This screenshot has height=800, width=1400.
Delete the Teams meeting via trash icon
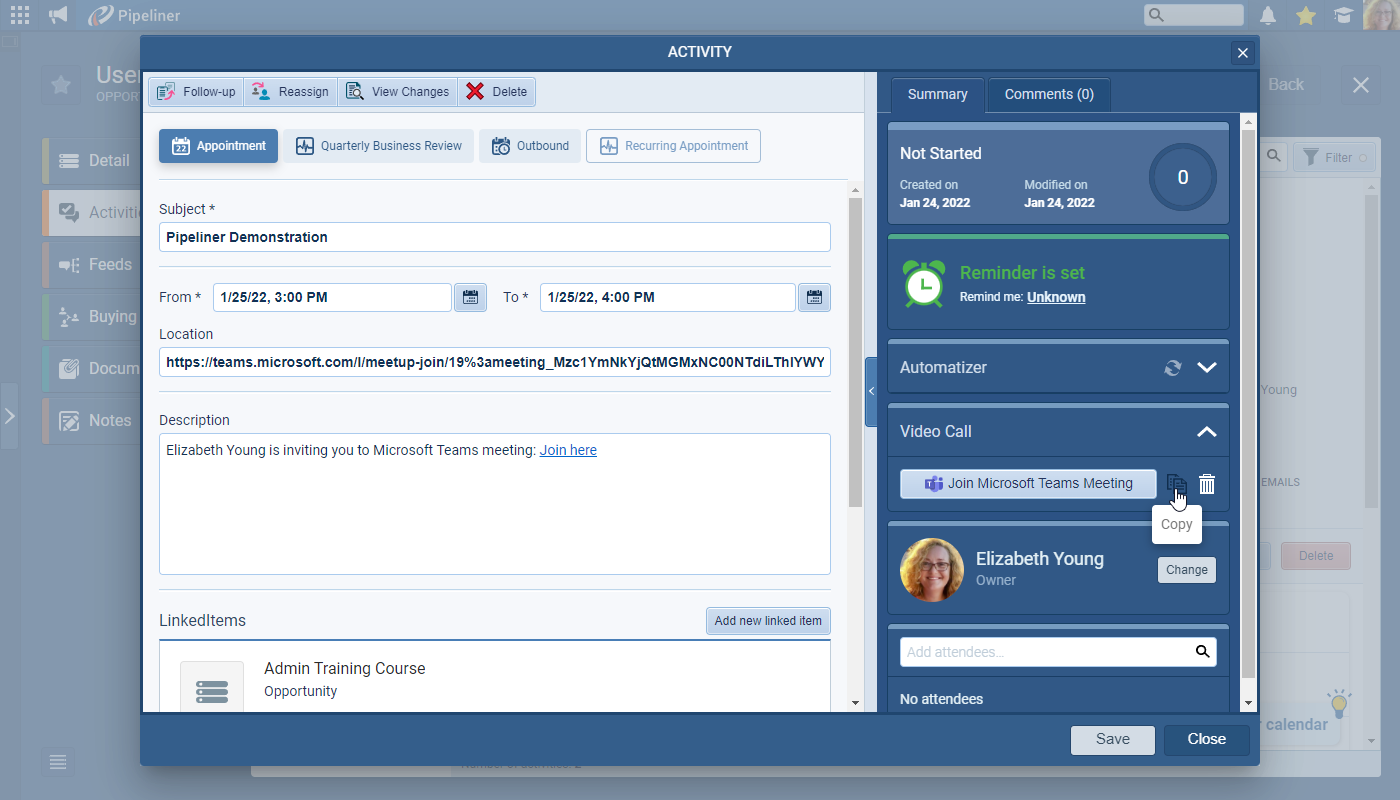point(1207,484)
